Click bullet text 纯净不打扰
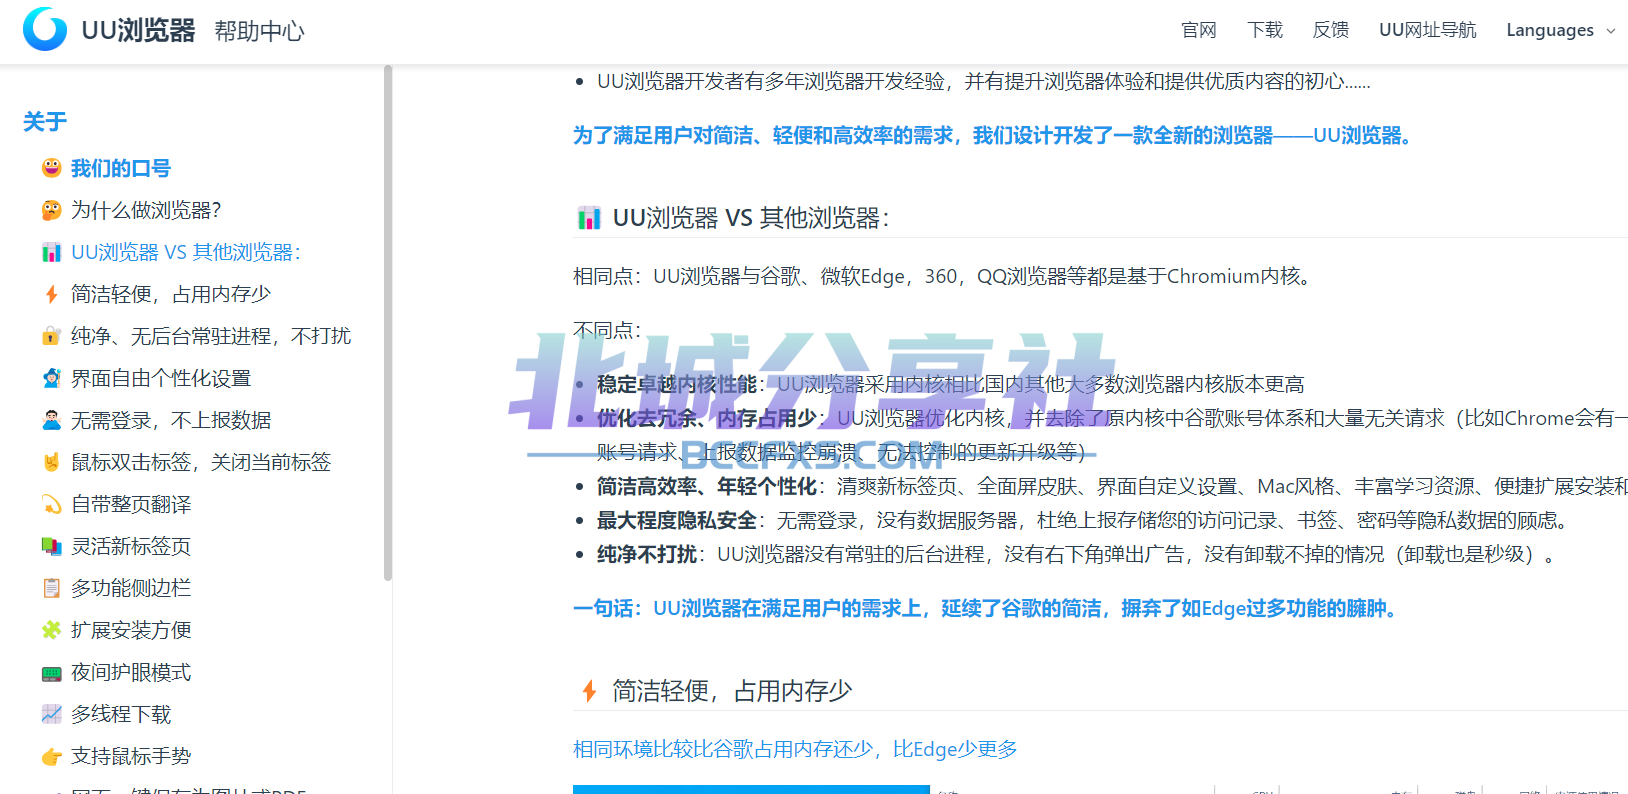Image resolution: width=1628 pixels, height=794 pixels. [x=647, y=554]
